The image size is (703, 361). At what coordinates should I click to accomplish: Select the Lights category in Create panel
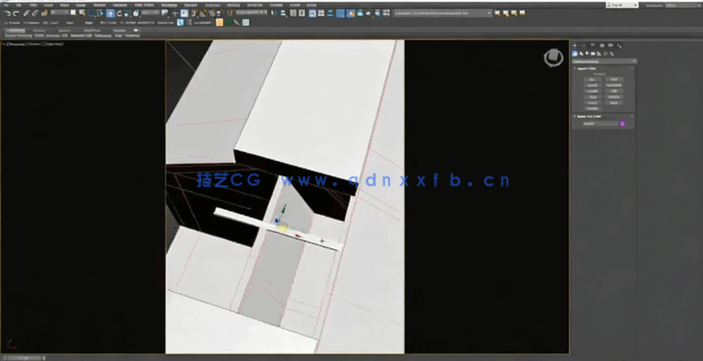(587, 54)
